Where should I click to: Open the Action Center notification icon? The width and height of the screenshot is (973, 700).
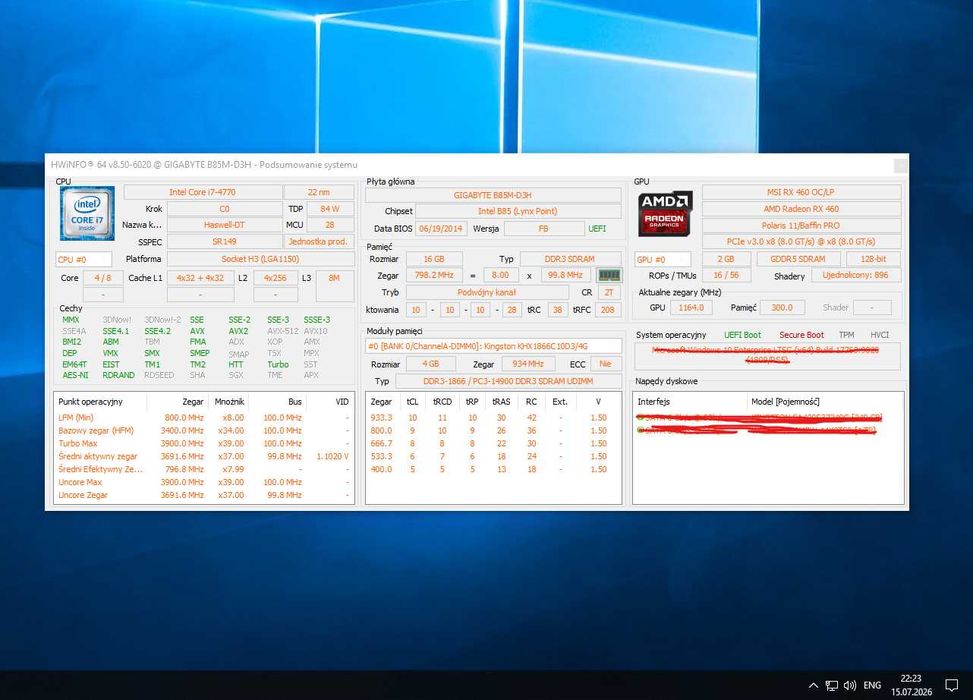951,685
